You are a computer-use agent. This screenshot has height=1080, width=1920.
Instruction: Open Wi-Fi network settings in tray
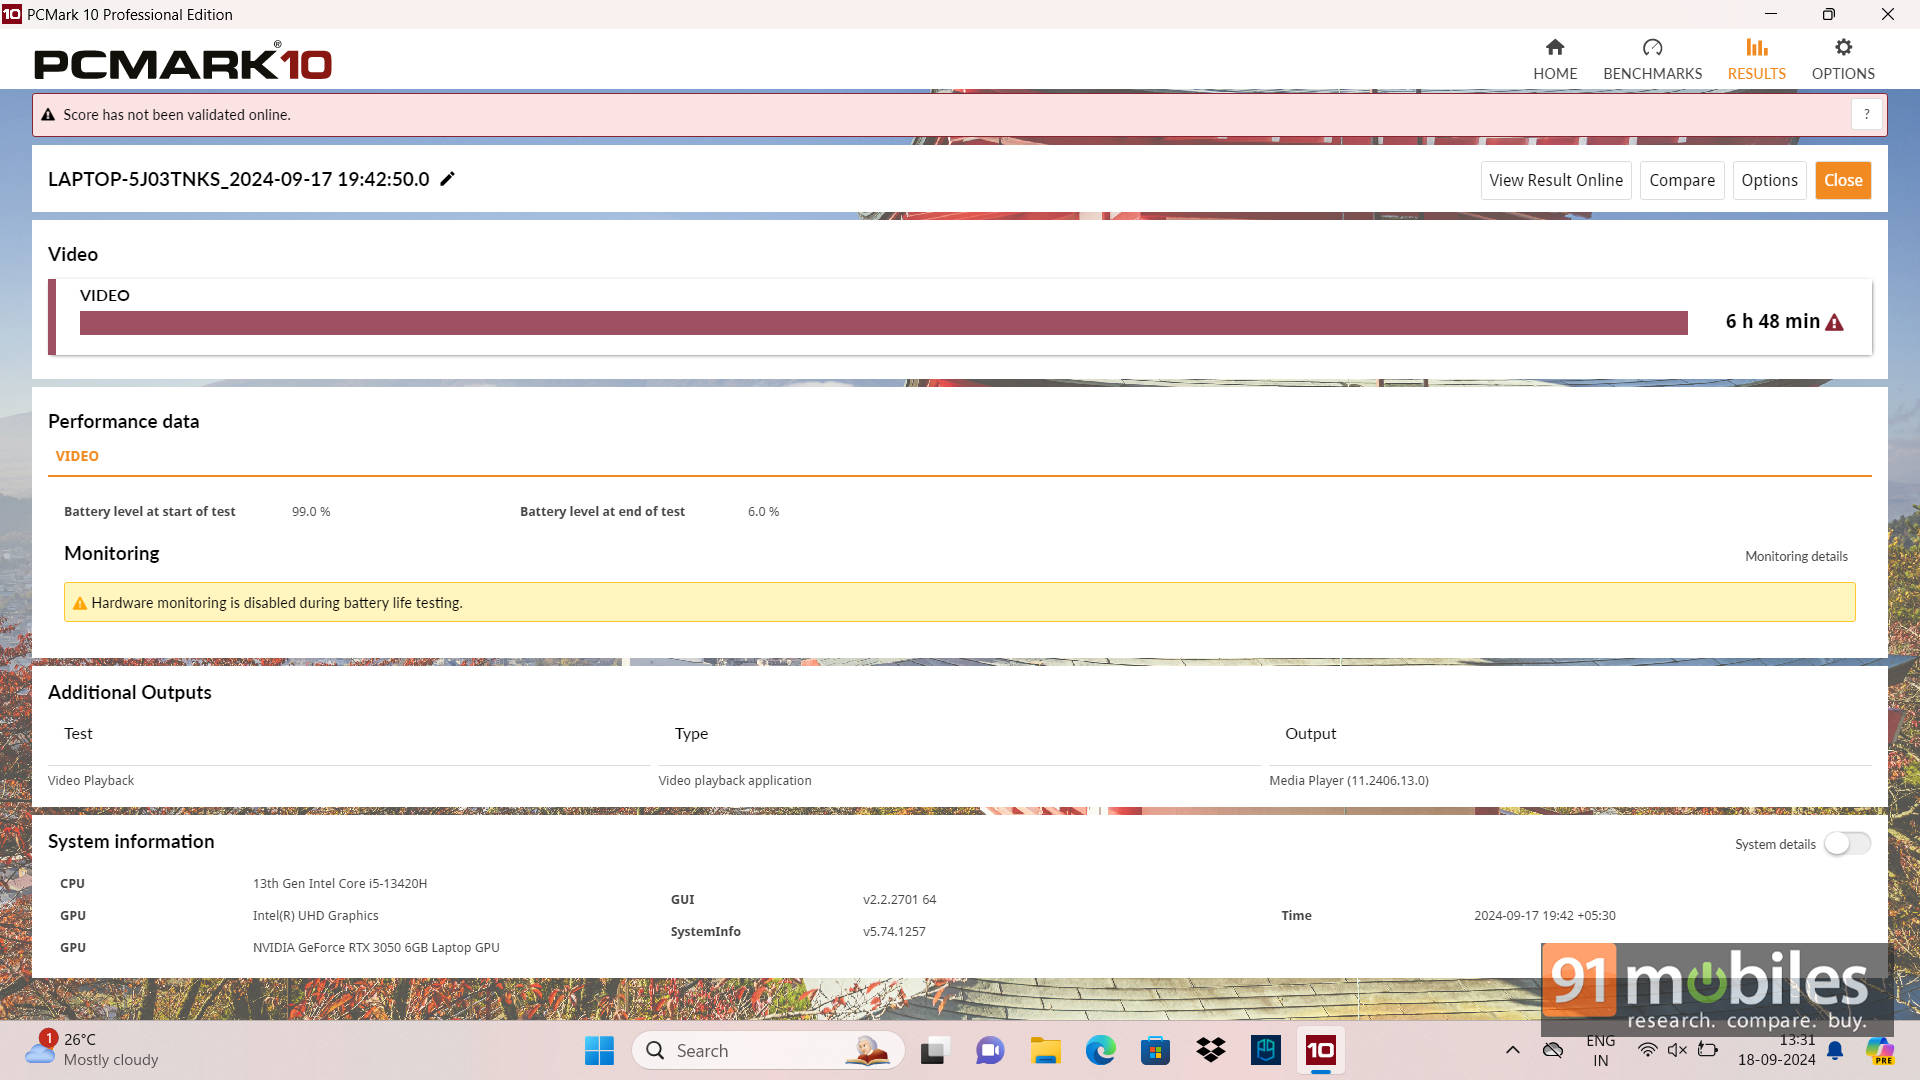tap(1647, 1050)
